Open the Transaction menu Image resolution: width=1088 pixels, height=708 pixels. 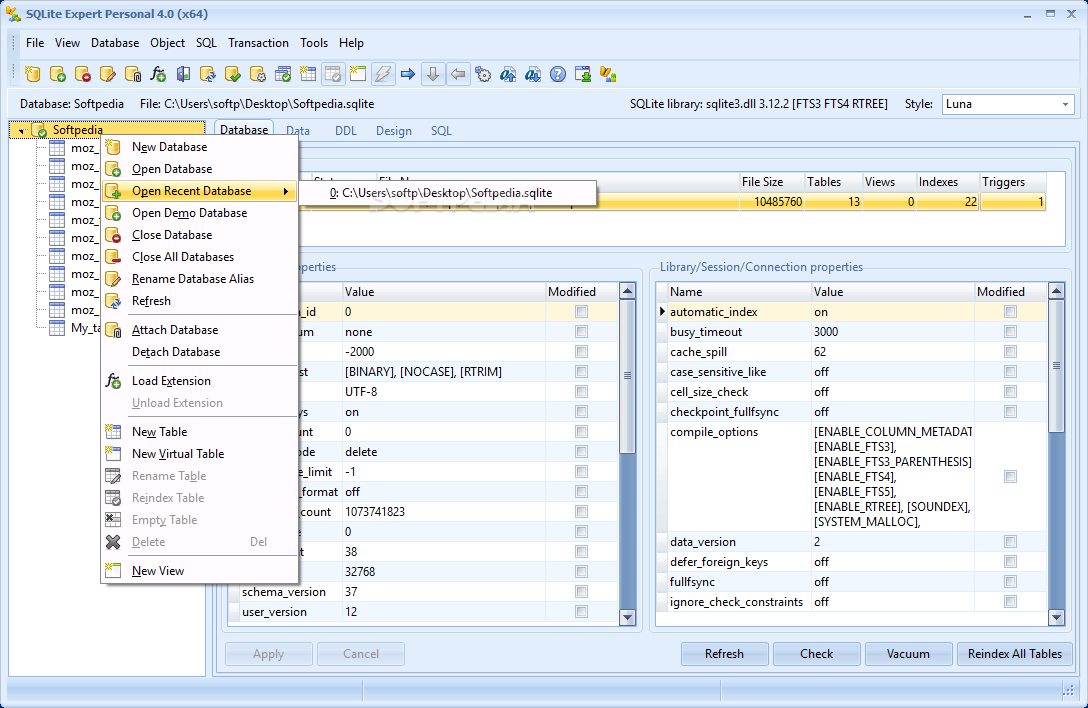[258, 43]
